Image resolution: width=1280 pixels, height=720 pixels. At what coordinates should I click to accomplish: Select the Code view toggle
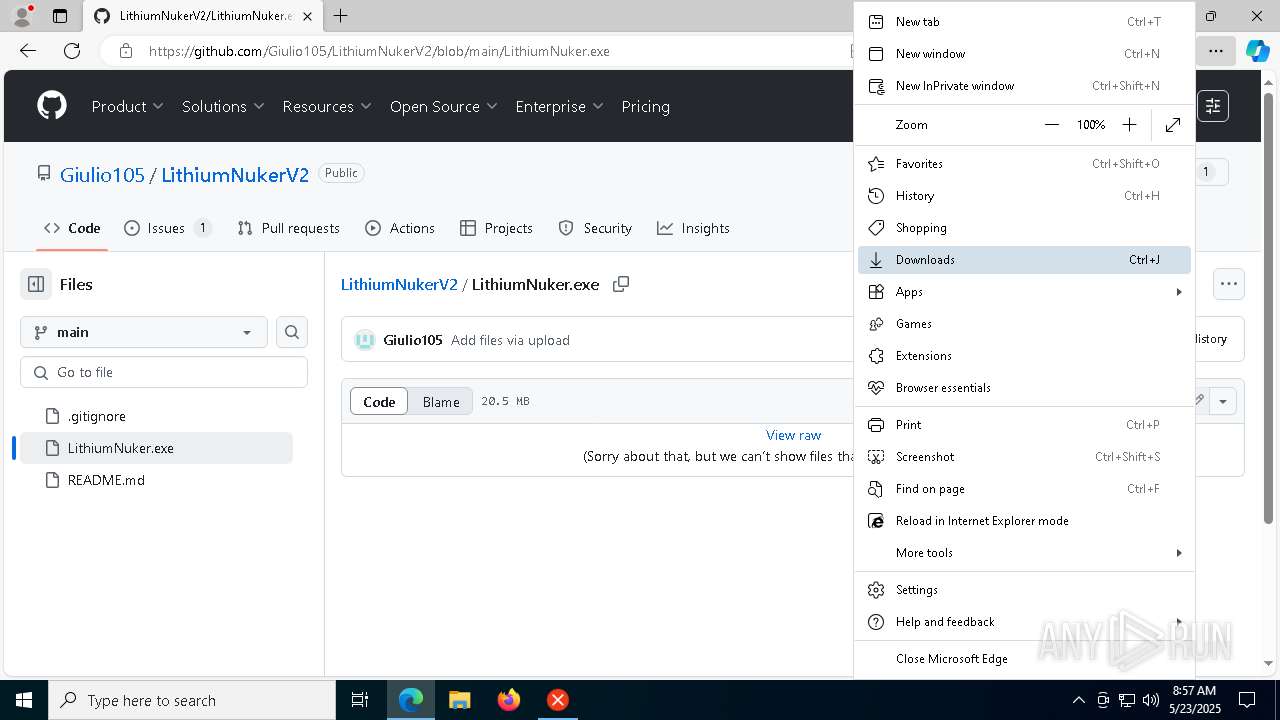tap(379, 402)
